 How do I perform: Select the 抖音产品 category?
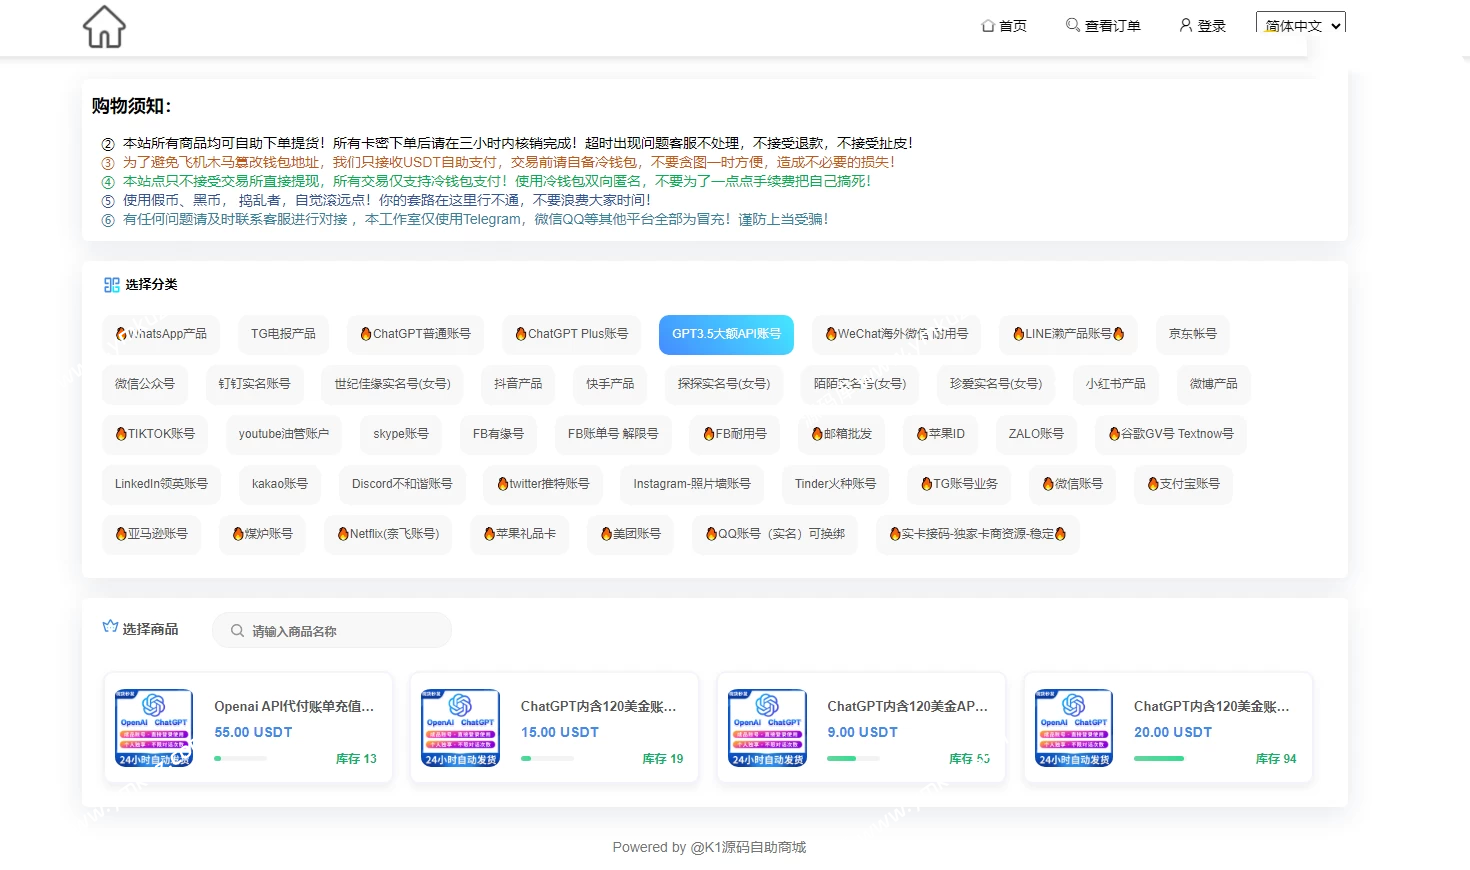(517, 384)
